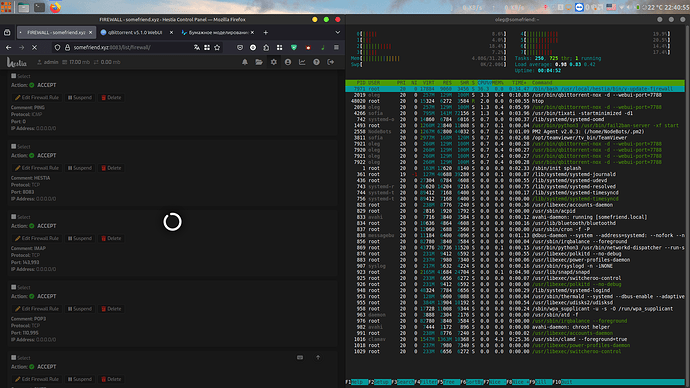
Task: Click the address bar URL field
Action: (x=128, y=48)
